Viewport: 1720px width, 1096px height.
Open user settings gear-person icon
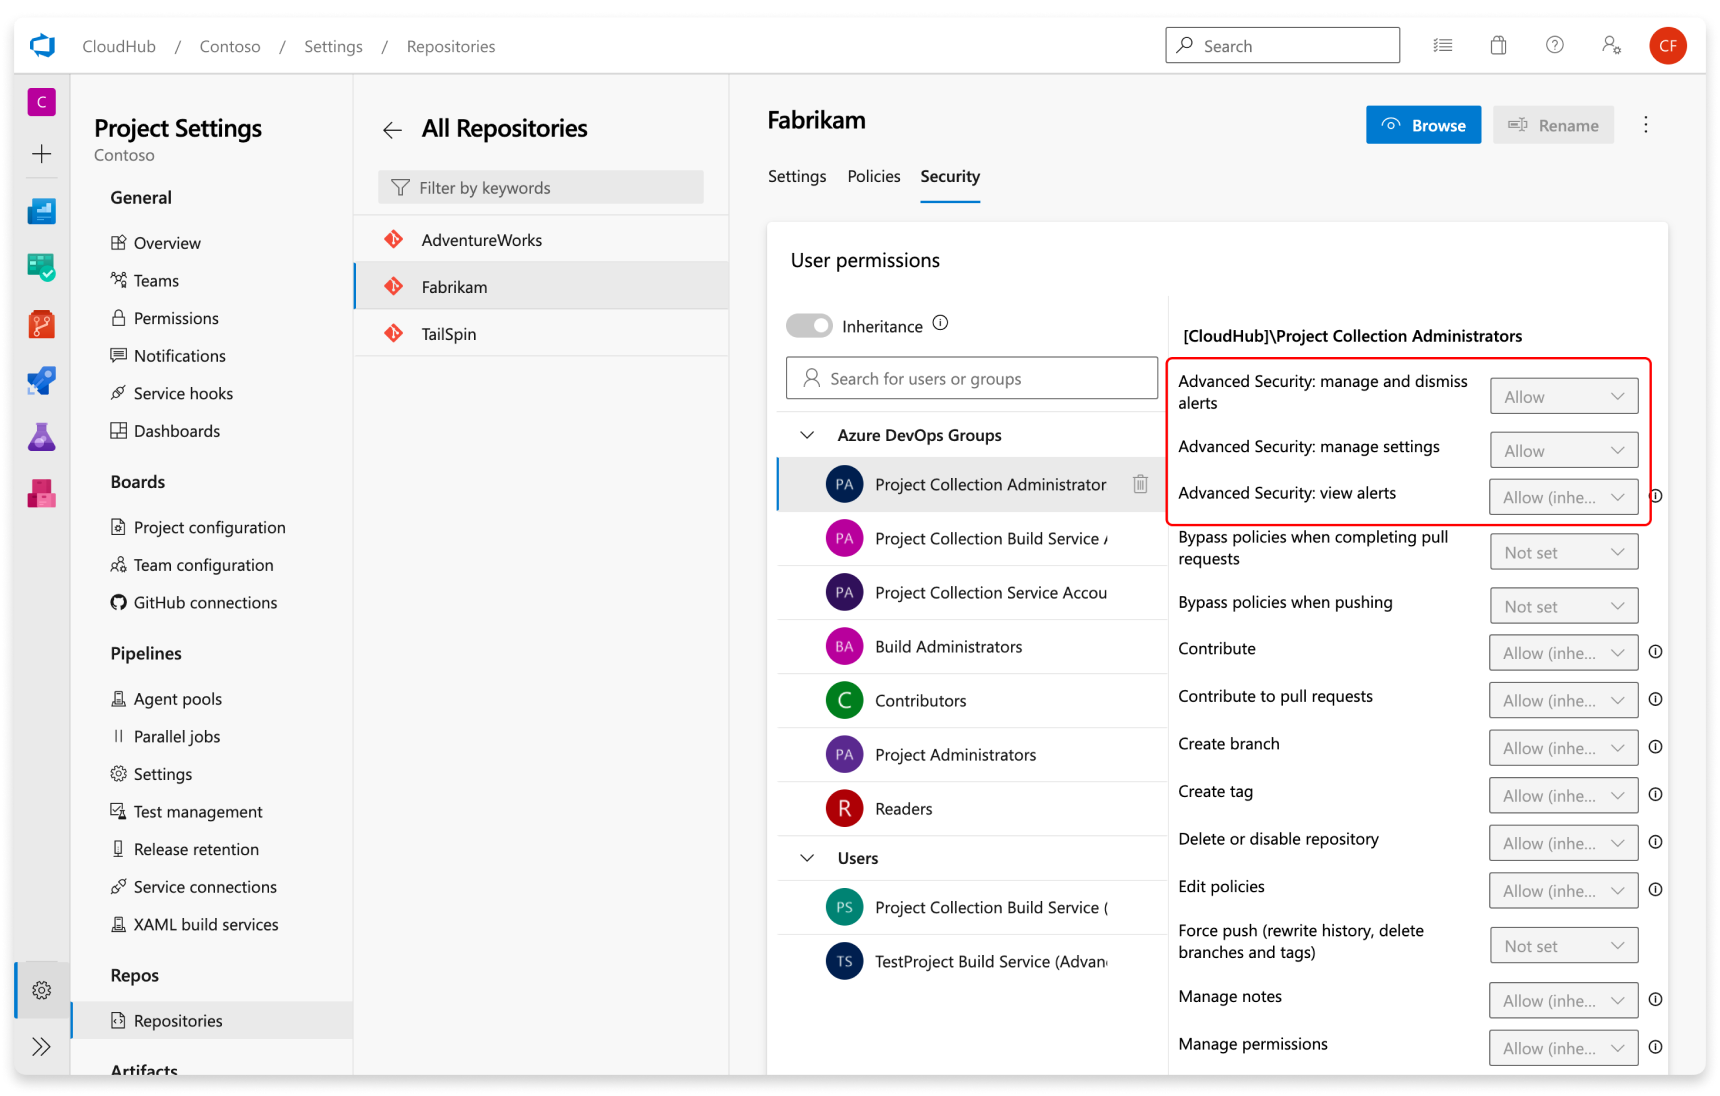click(x=1611, y=45)
